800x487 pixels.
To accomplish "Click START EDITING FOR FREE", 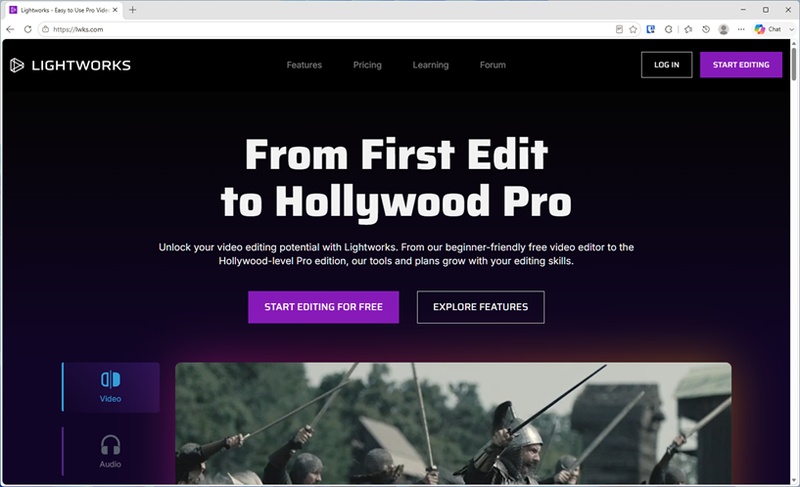I will [x=323, y=307].
